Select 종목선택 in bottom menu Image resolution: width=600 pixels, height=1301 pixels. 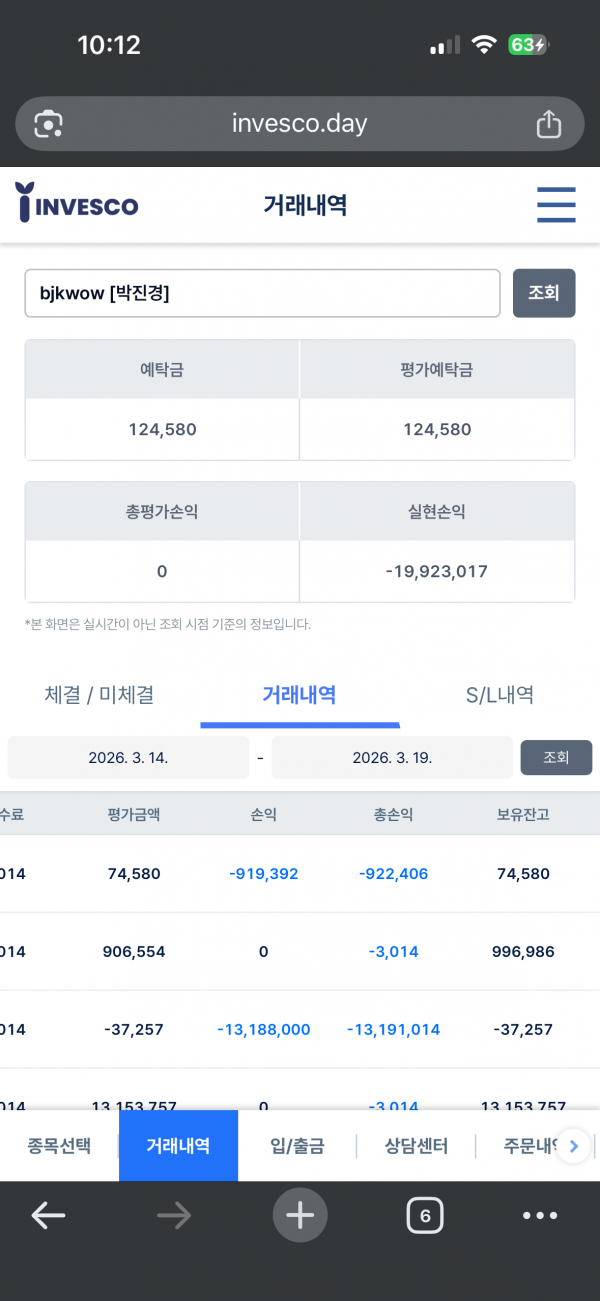point(59,1146)
